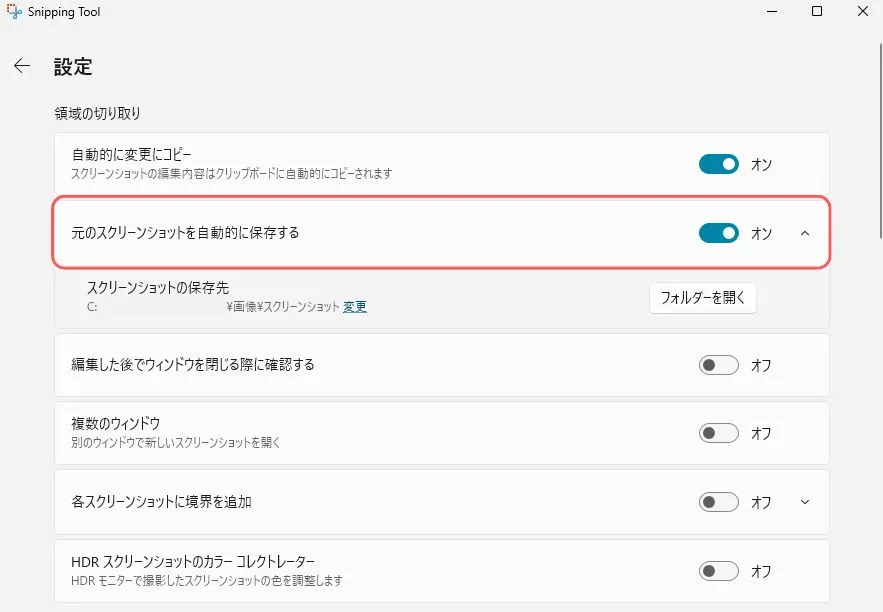Screen dimensions: 883x612
Task: Click the 設定 page title
Action: point(73,67)
